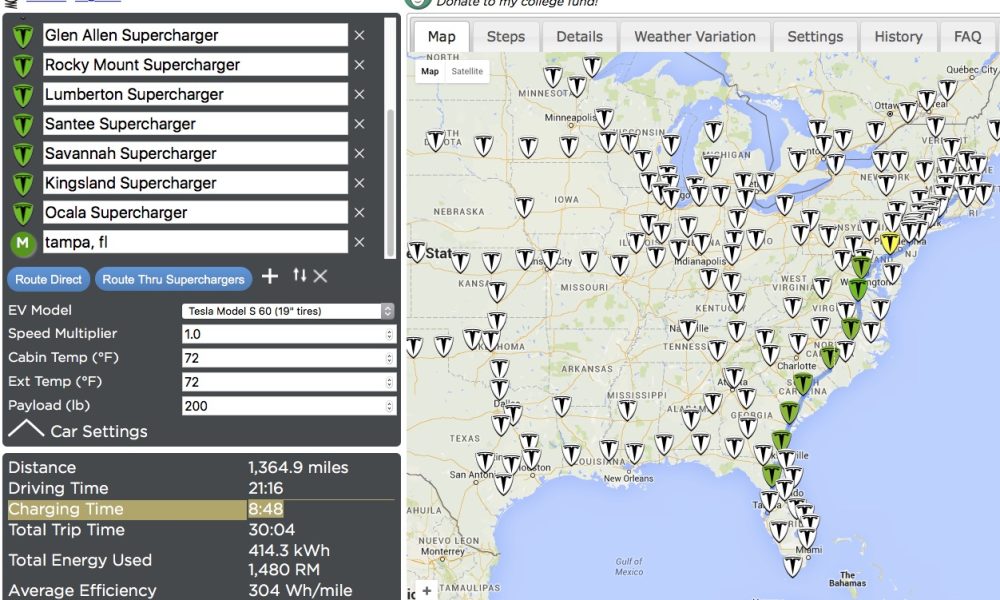Open the Weather Variation tab

[x=694, y=37]
